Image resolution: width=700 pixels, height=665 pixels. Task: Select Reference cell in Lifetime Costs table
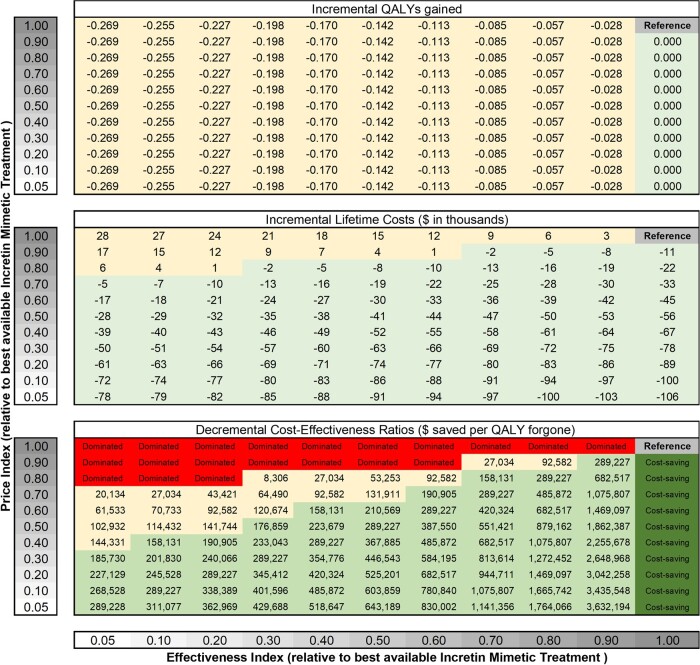pos(661,234)
